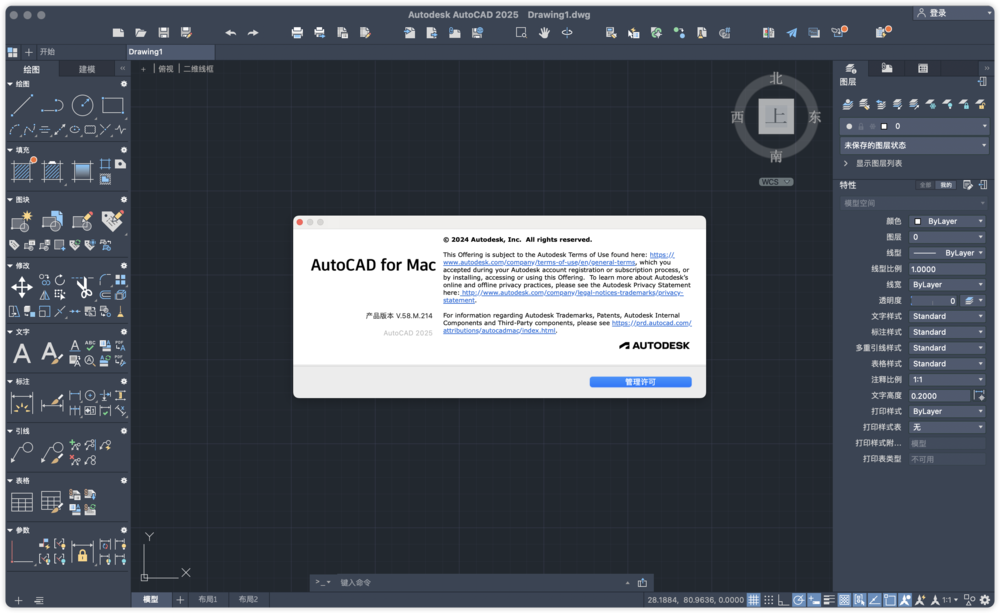Click the 线型比例 value field
Viewport: 1000px width, 613px height.
[x=947, y=269]
